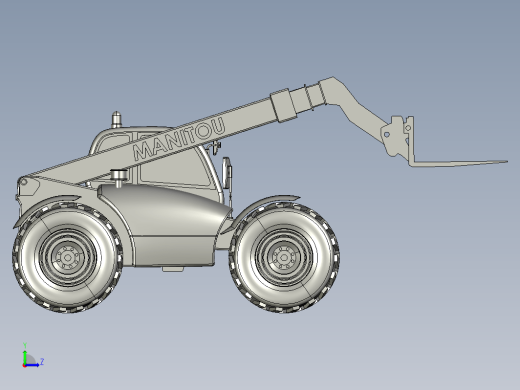Click the green Y axis label
This screenshot has width=520, height=390.
[25, 345]
